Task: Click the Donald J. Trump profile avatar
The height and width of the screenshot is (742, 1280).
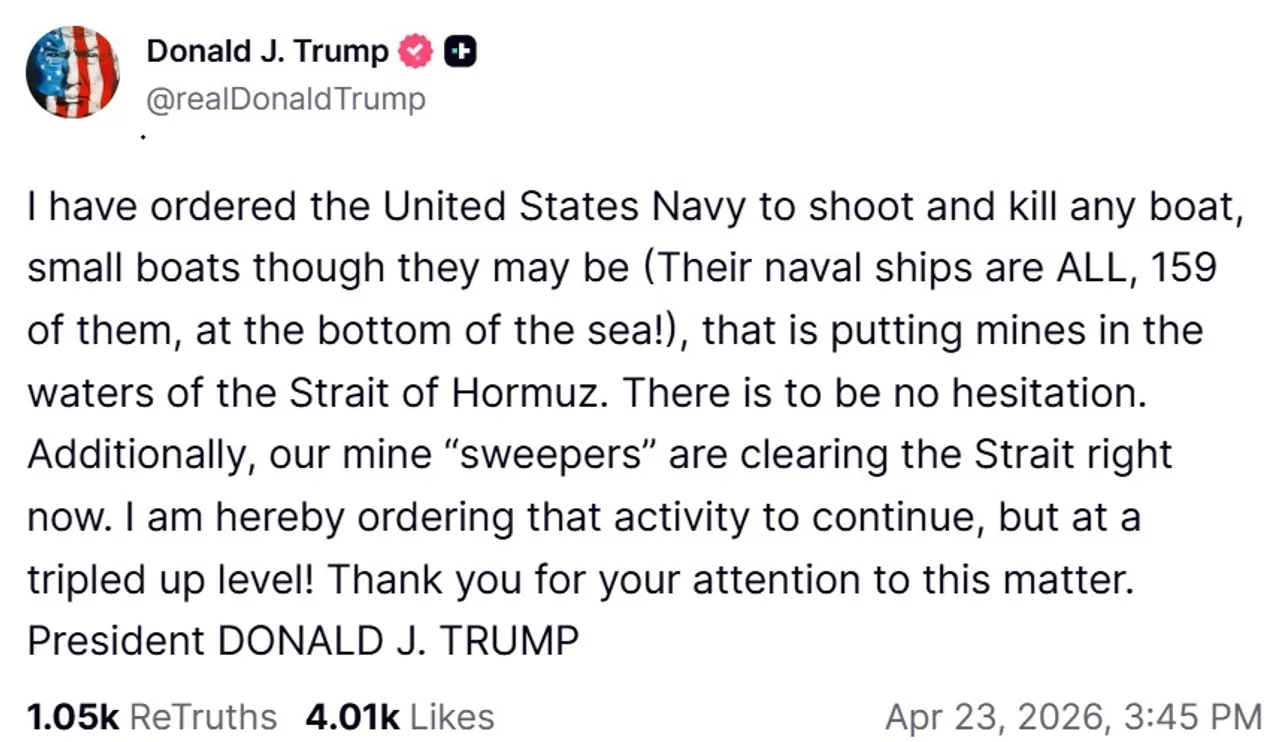Action: coord(72,72)
